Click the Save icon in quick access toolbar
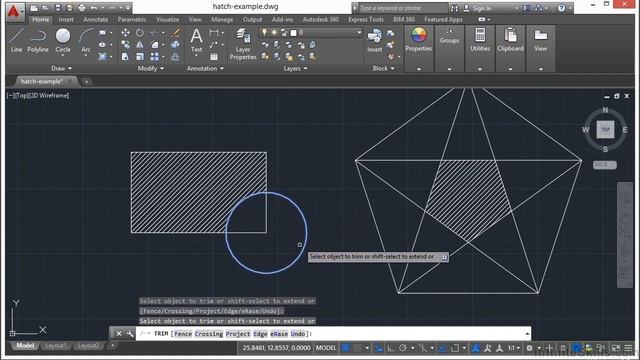Screen dimensions: 640x360 58,8
